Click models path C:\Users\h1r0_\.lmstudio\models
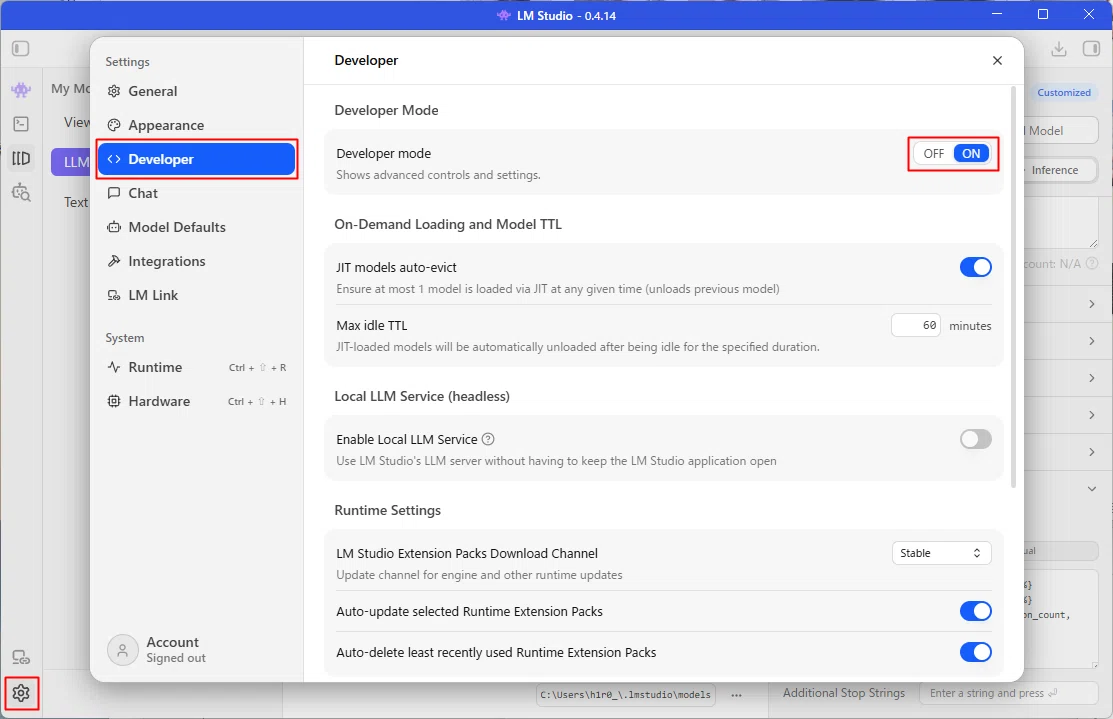This screenshot has height=719, width=1113. point(625,695)
